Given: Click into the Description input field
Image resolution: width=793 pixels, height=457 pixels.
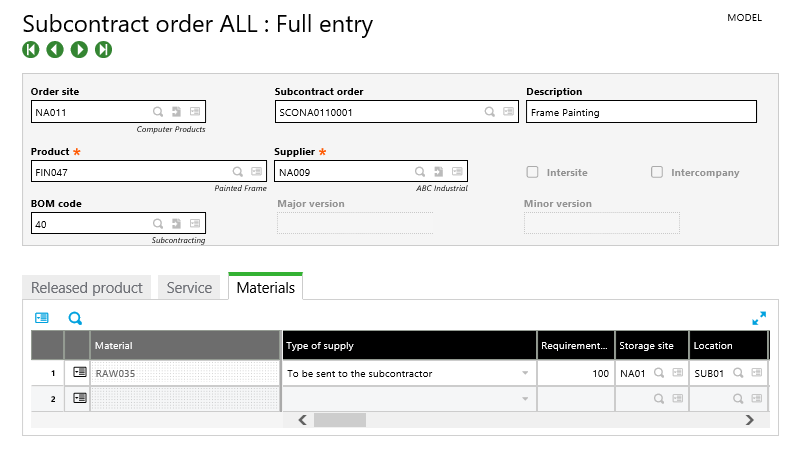Looking at the screenshot, I should coord(640,112).
